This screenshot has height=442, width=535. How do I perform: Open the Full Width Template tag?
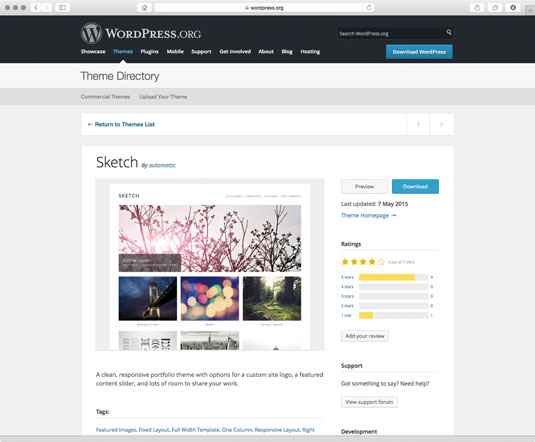pos(195,430)
